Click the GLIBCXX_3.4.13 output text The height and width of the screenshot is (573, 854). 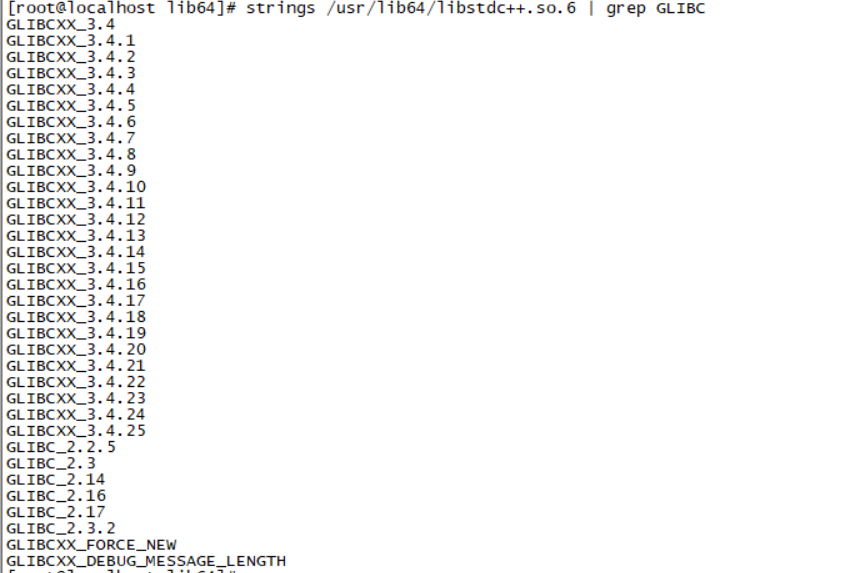(76, 236)
